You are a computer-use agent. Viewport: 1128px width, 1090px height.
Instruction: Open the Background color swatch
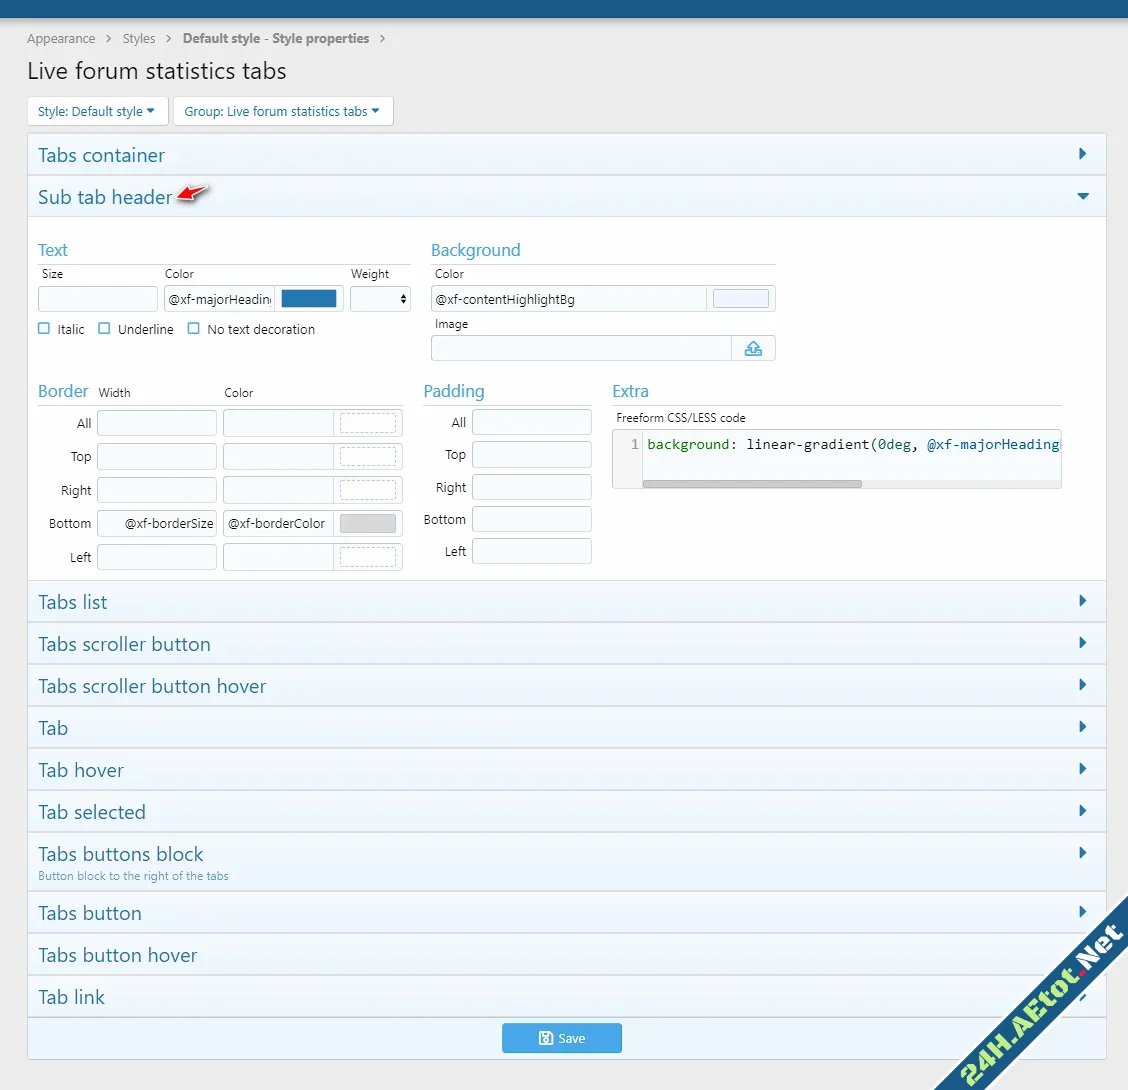740,298
